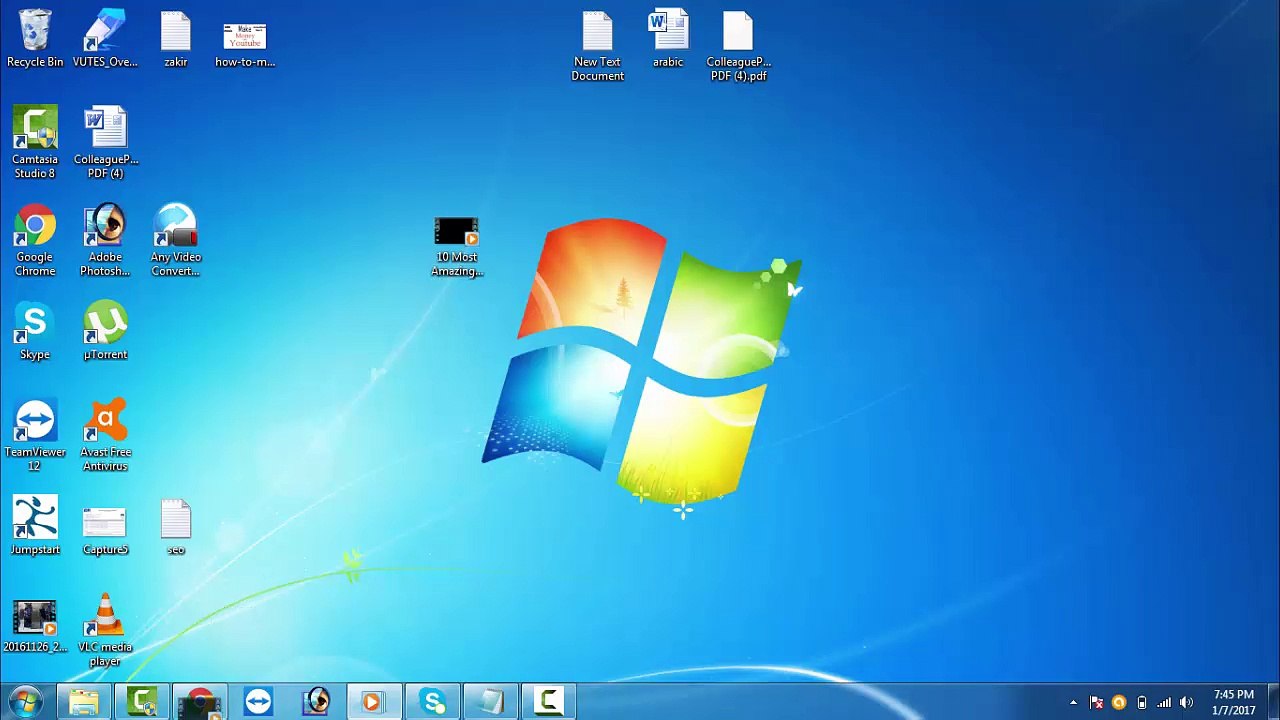Select the Skype desktop shortcut
This screenshot has width=1280, height=720.
[35, 332]
